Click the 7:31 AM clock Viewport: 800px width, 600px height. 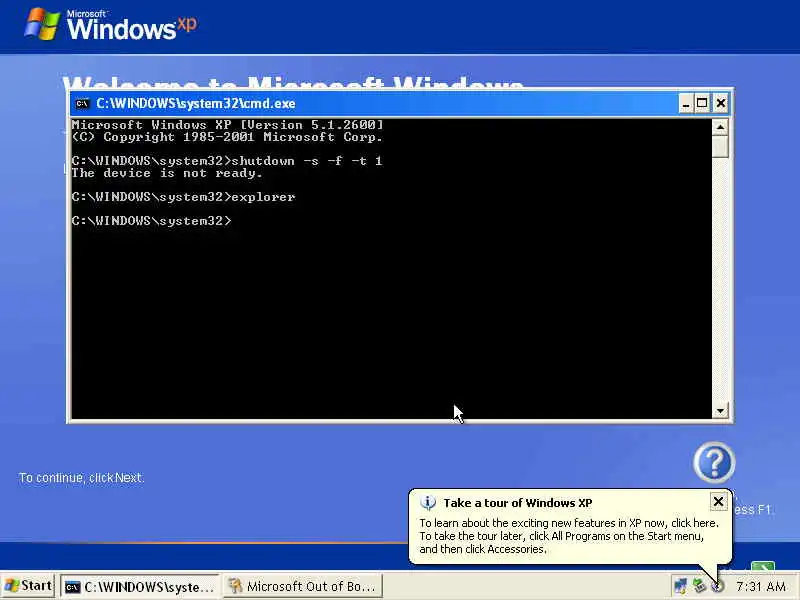760,587
